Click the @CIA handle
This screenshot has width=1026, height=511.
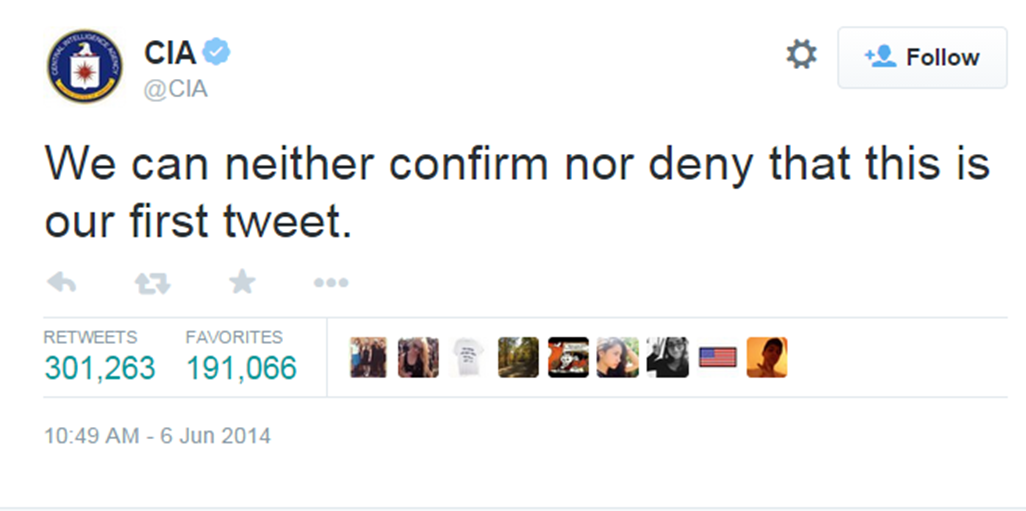pyautogui.click(x=175, y=89)
